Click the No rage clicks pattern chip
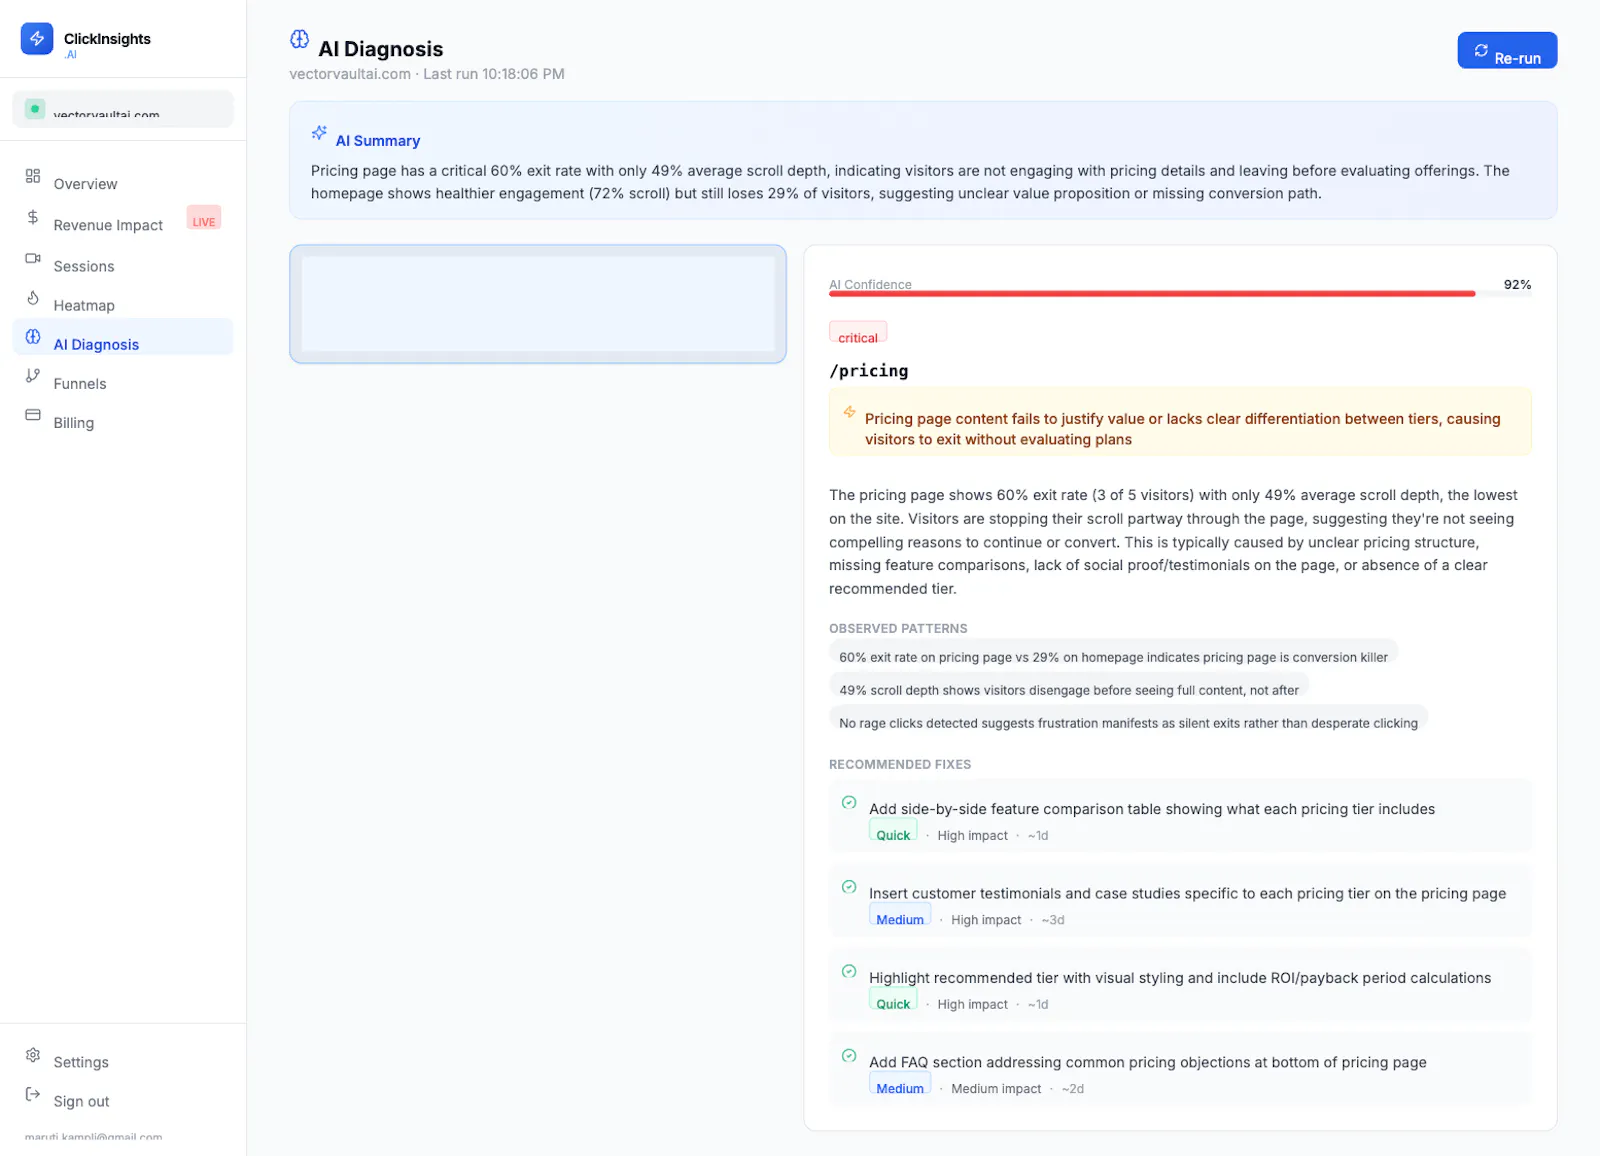The width and height of the screenshot is (1600, 1156). (1128, 719)
